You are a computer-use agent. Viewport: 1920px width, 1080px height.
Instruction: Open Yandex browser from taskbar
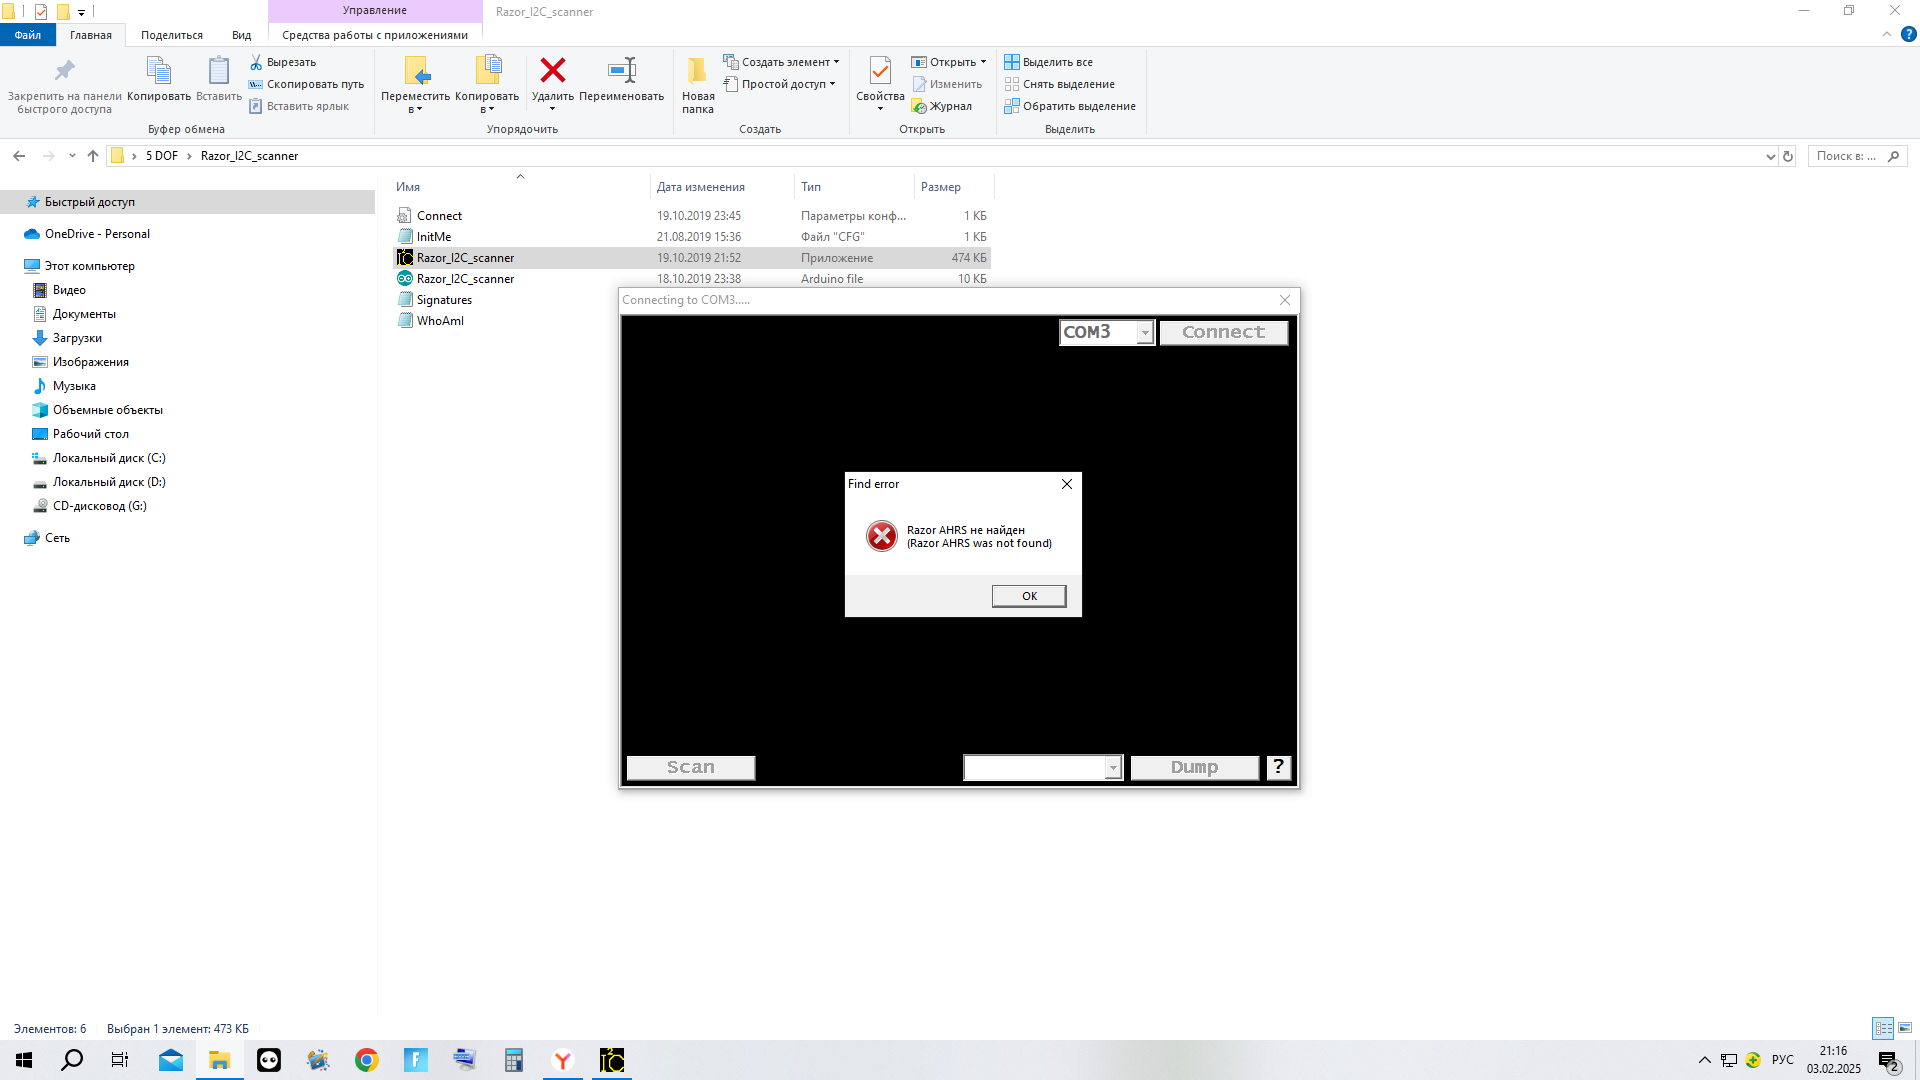tap(563, 1060)
